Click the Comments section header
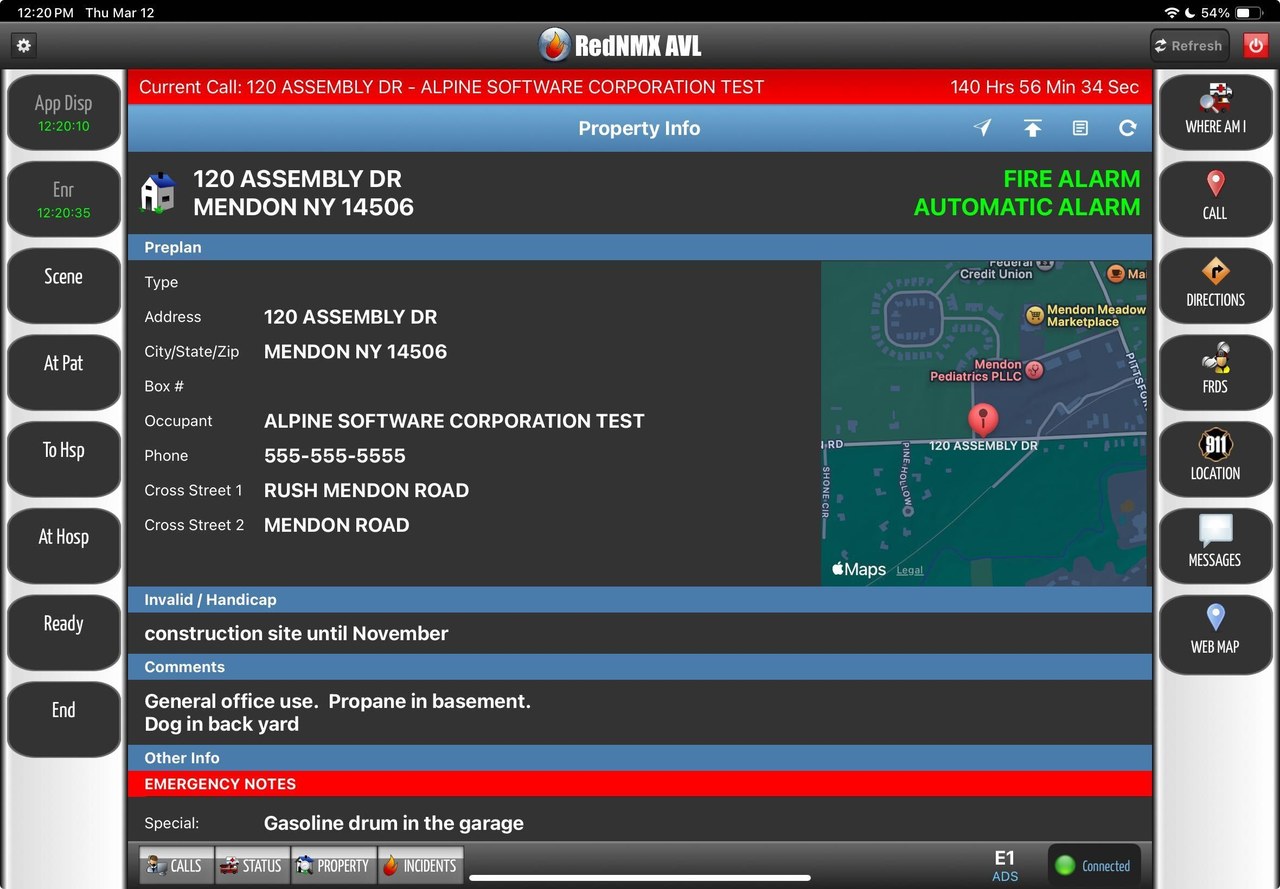Screen dimensions: 1280x889 pyautogui.click(x=640, y=667)
